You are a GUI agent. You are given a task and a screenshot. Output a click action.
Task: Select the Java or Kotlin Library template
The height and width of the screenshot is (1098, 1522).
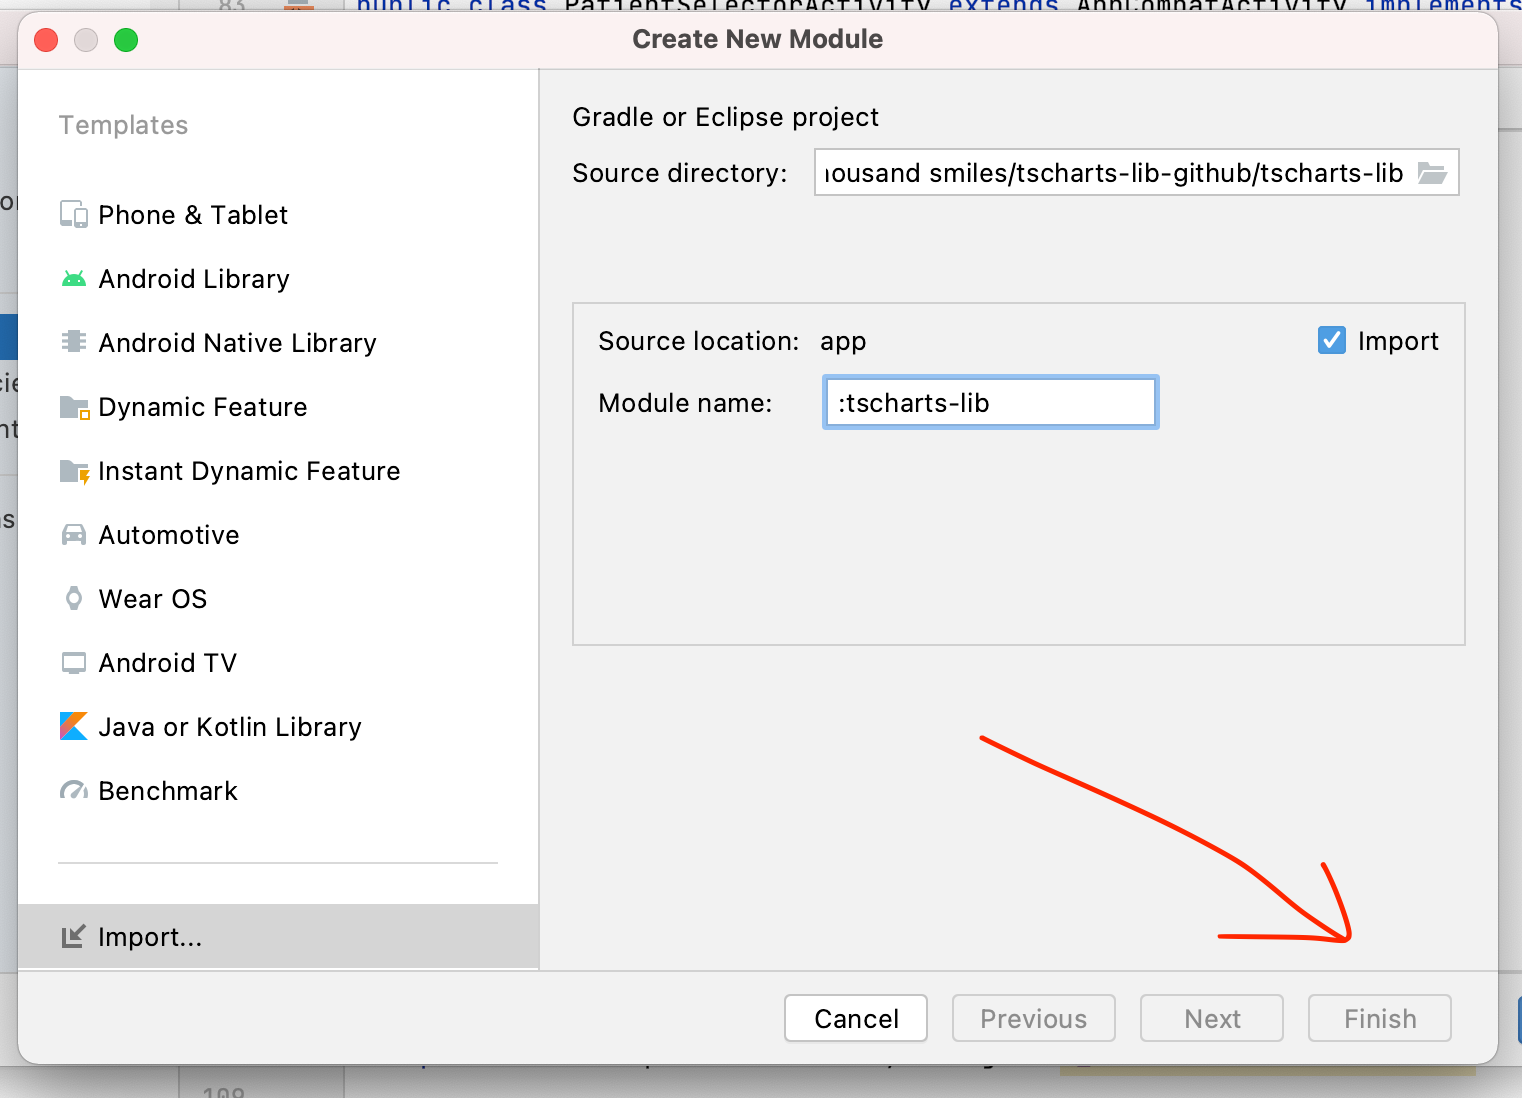click(x=230, y=727)
